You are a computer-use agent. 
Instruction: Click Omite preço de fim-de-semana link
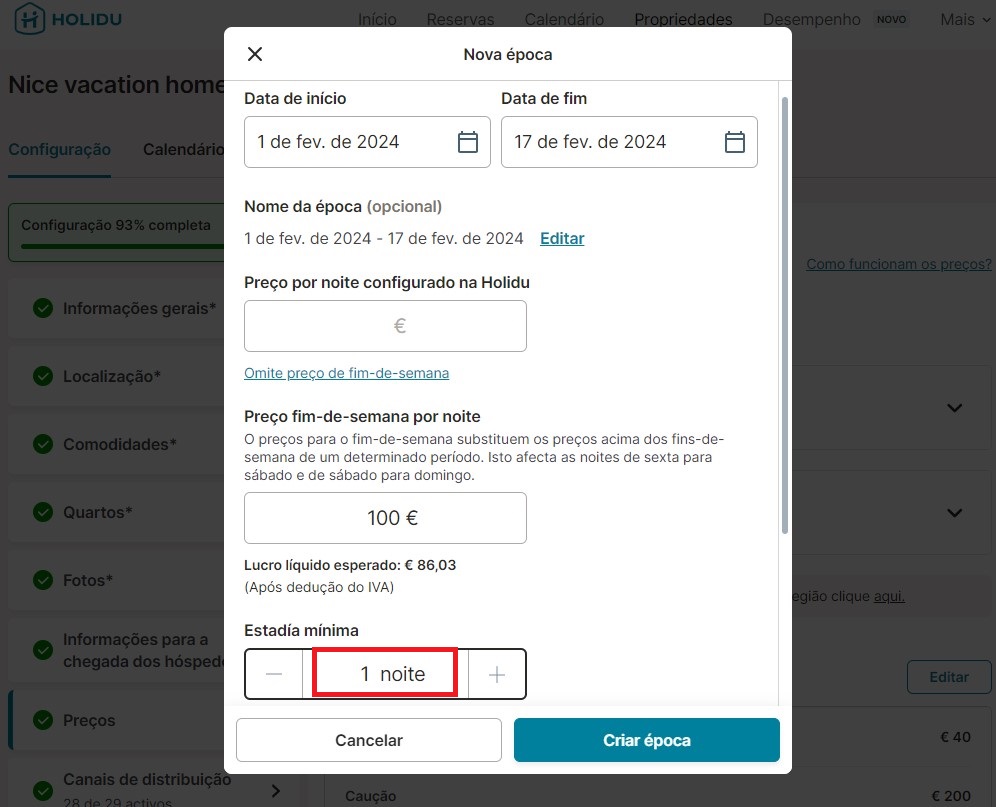(346, 373)
